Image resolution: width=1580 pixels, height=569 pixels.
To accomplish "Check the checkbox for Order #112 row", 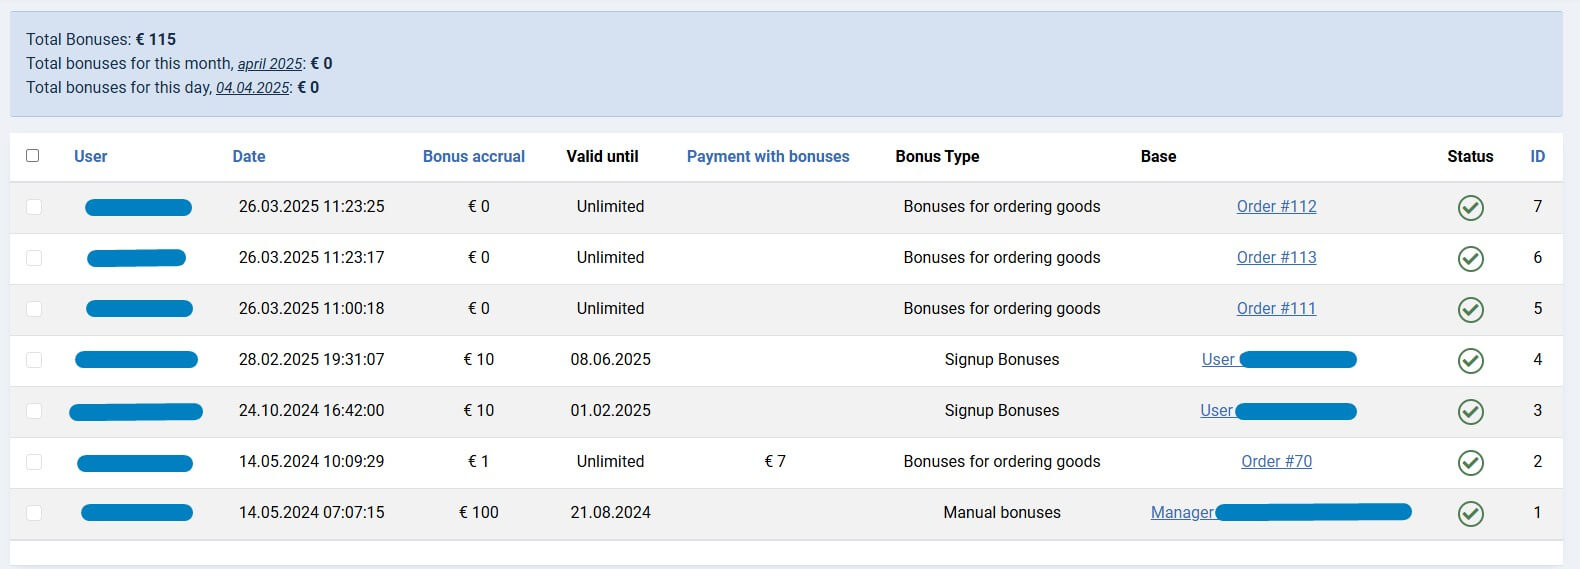I will point(34,207).
